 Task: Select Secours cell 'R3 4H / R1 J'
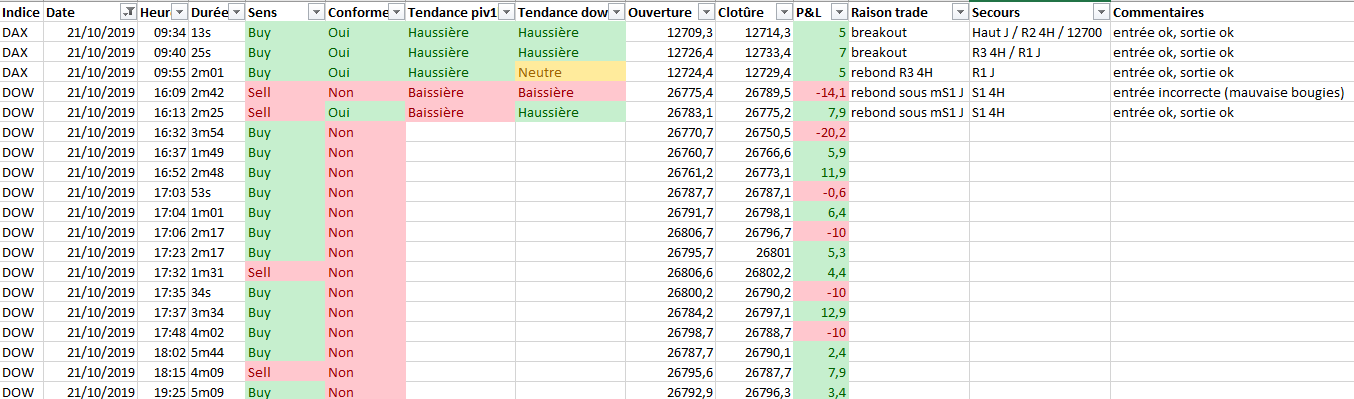1040,52
